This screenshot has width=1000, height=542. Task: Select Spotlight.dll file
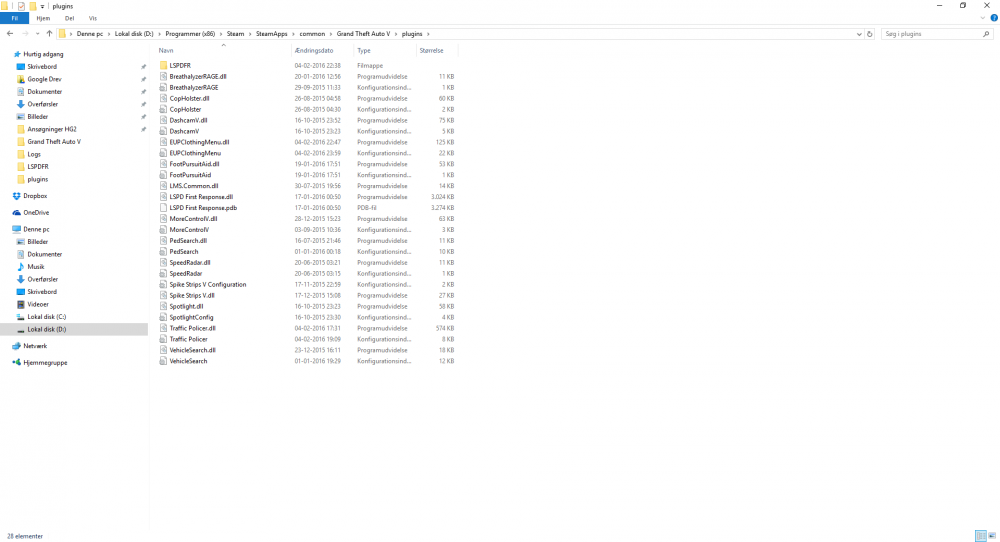186,306
